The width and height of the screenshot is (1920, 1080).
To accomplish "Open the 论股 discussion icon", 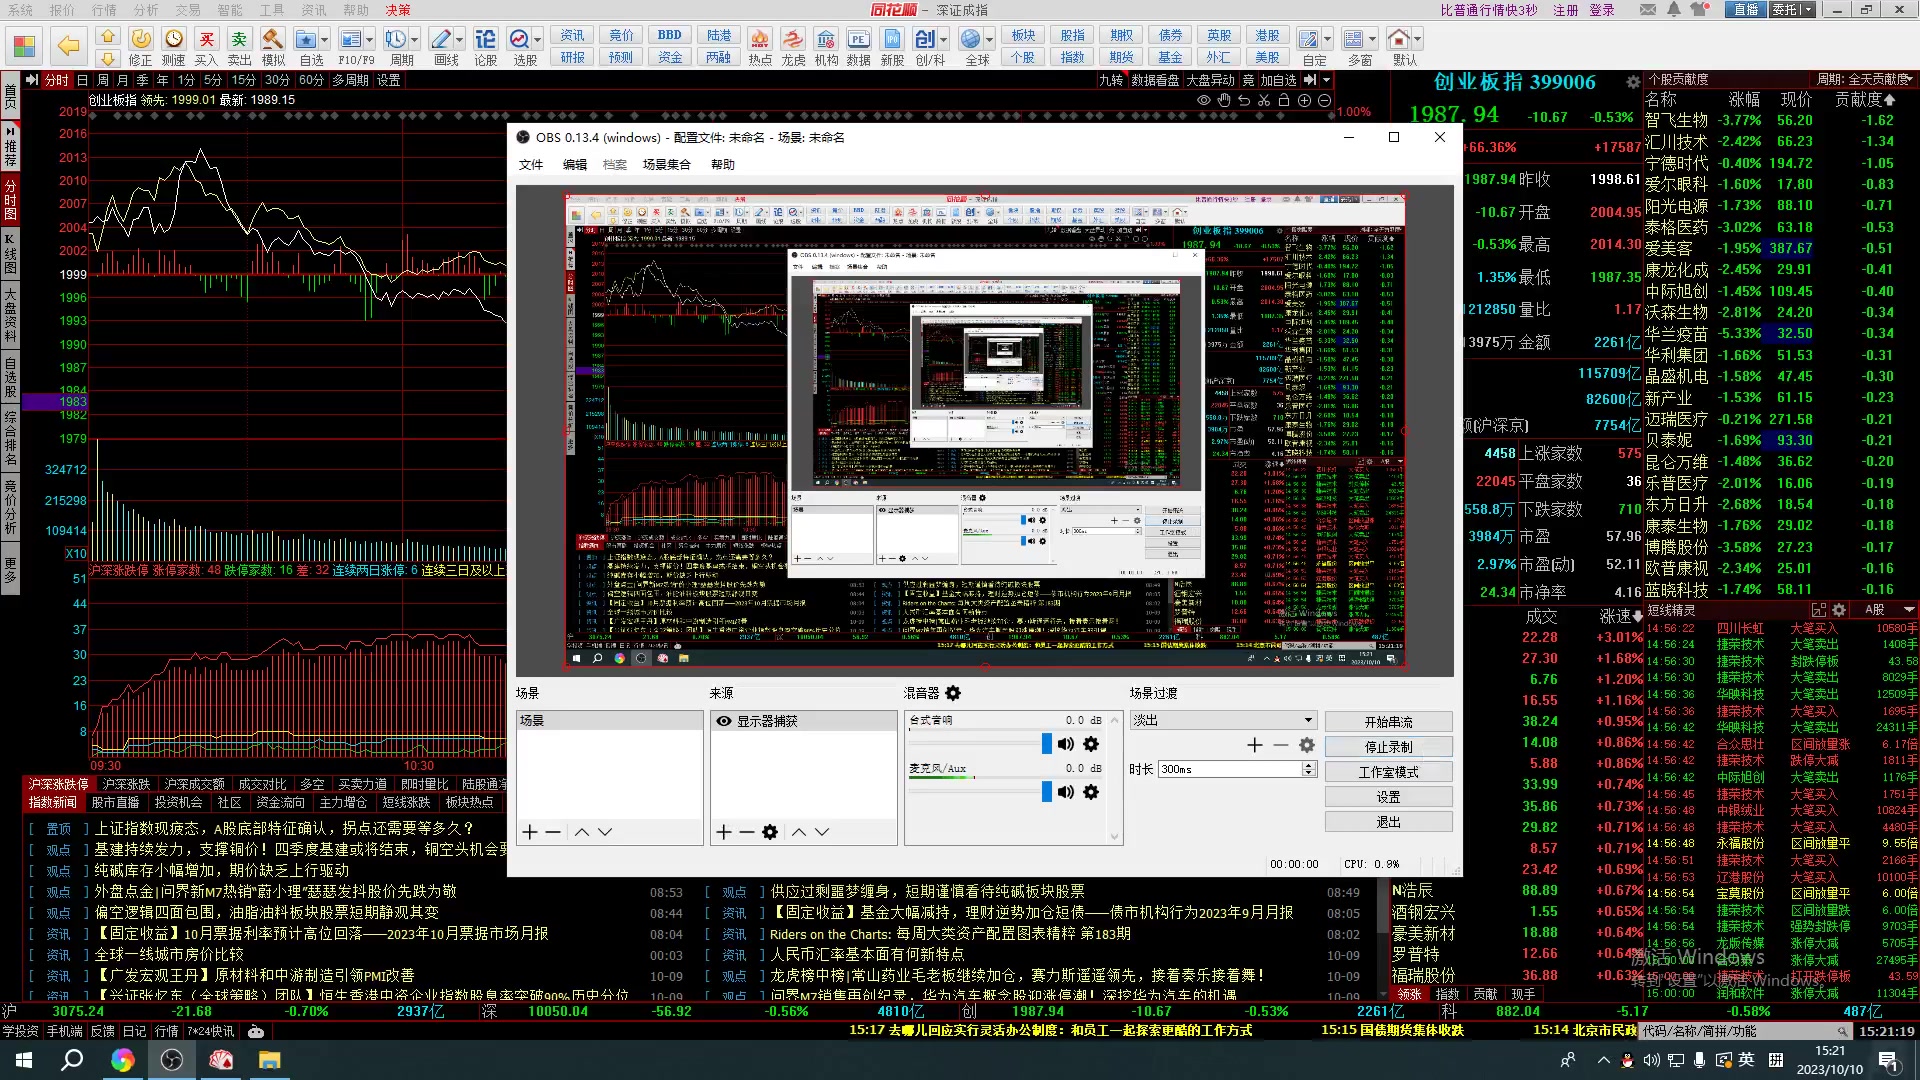I will [485, 39].
